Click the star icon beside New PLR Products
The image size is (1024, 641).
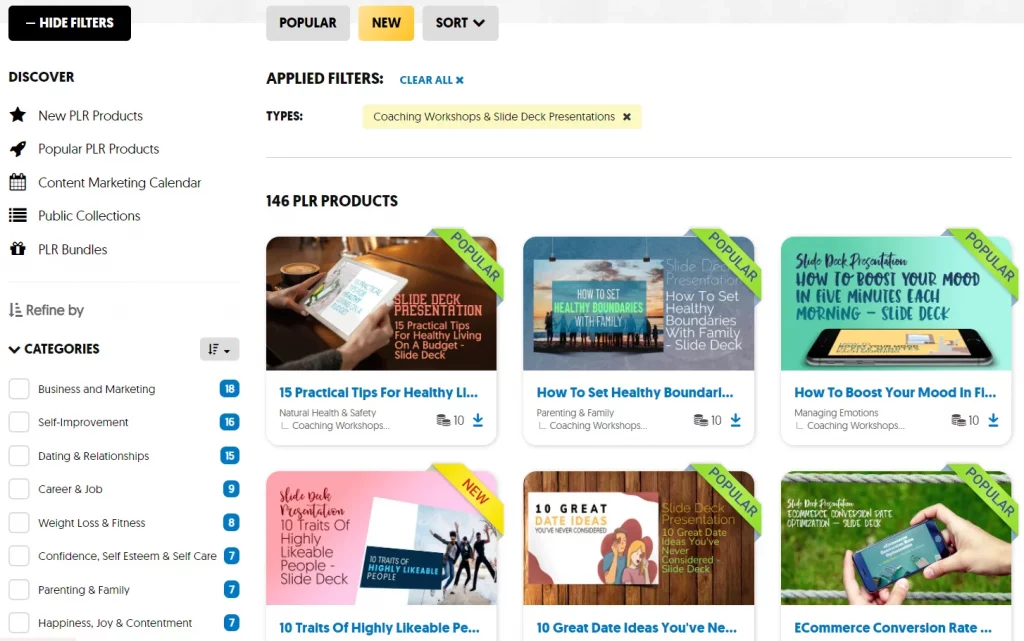[18, 115]
